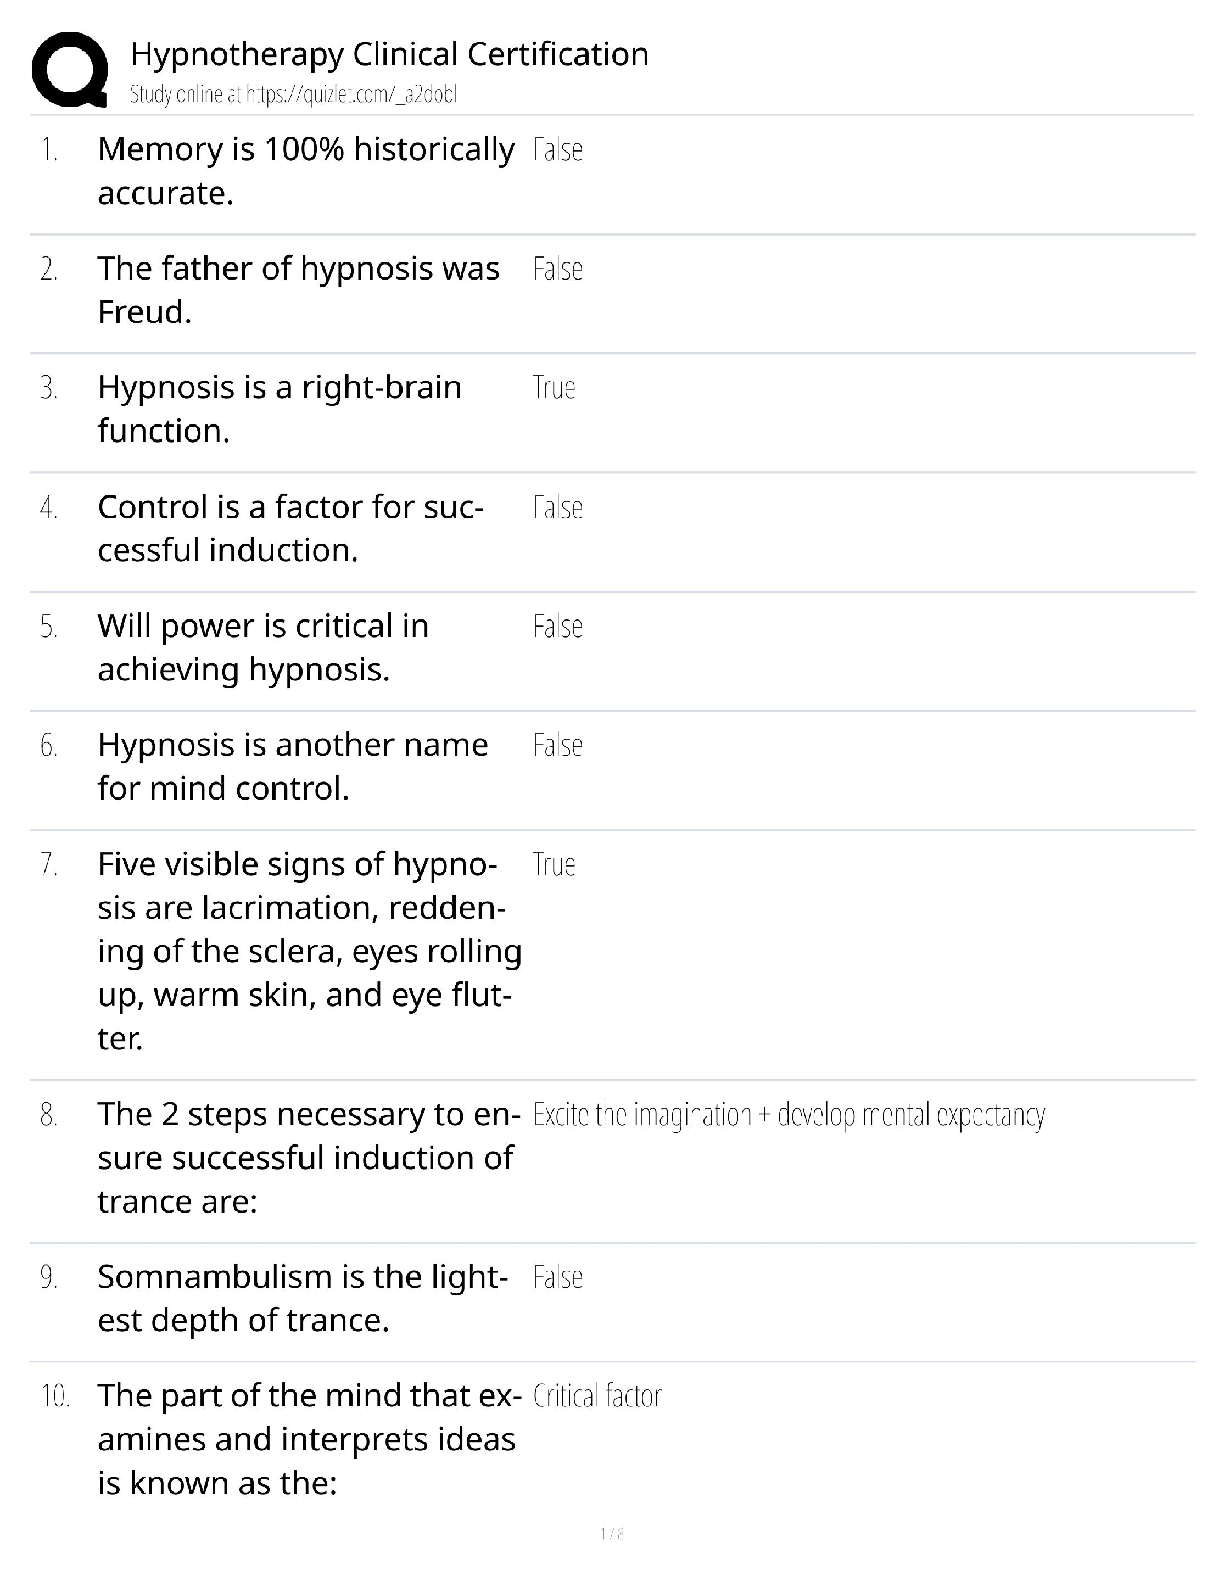This screenshot has height=1584, width=1224.
Task: Click the 1/8 page number indicator
Action: pyautogui.click(x=612, y=1533)
